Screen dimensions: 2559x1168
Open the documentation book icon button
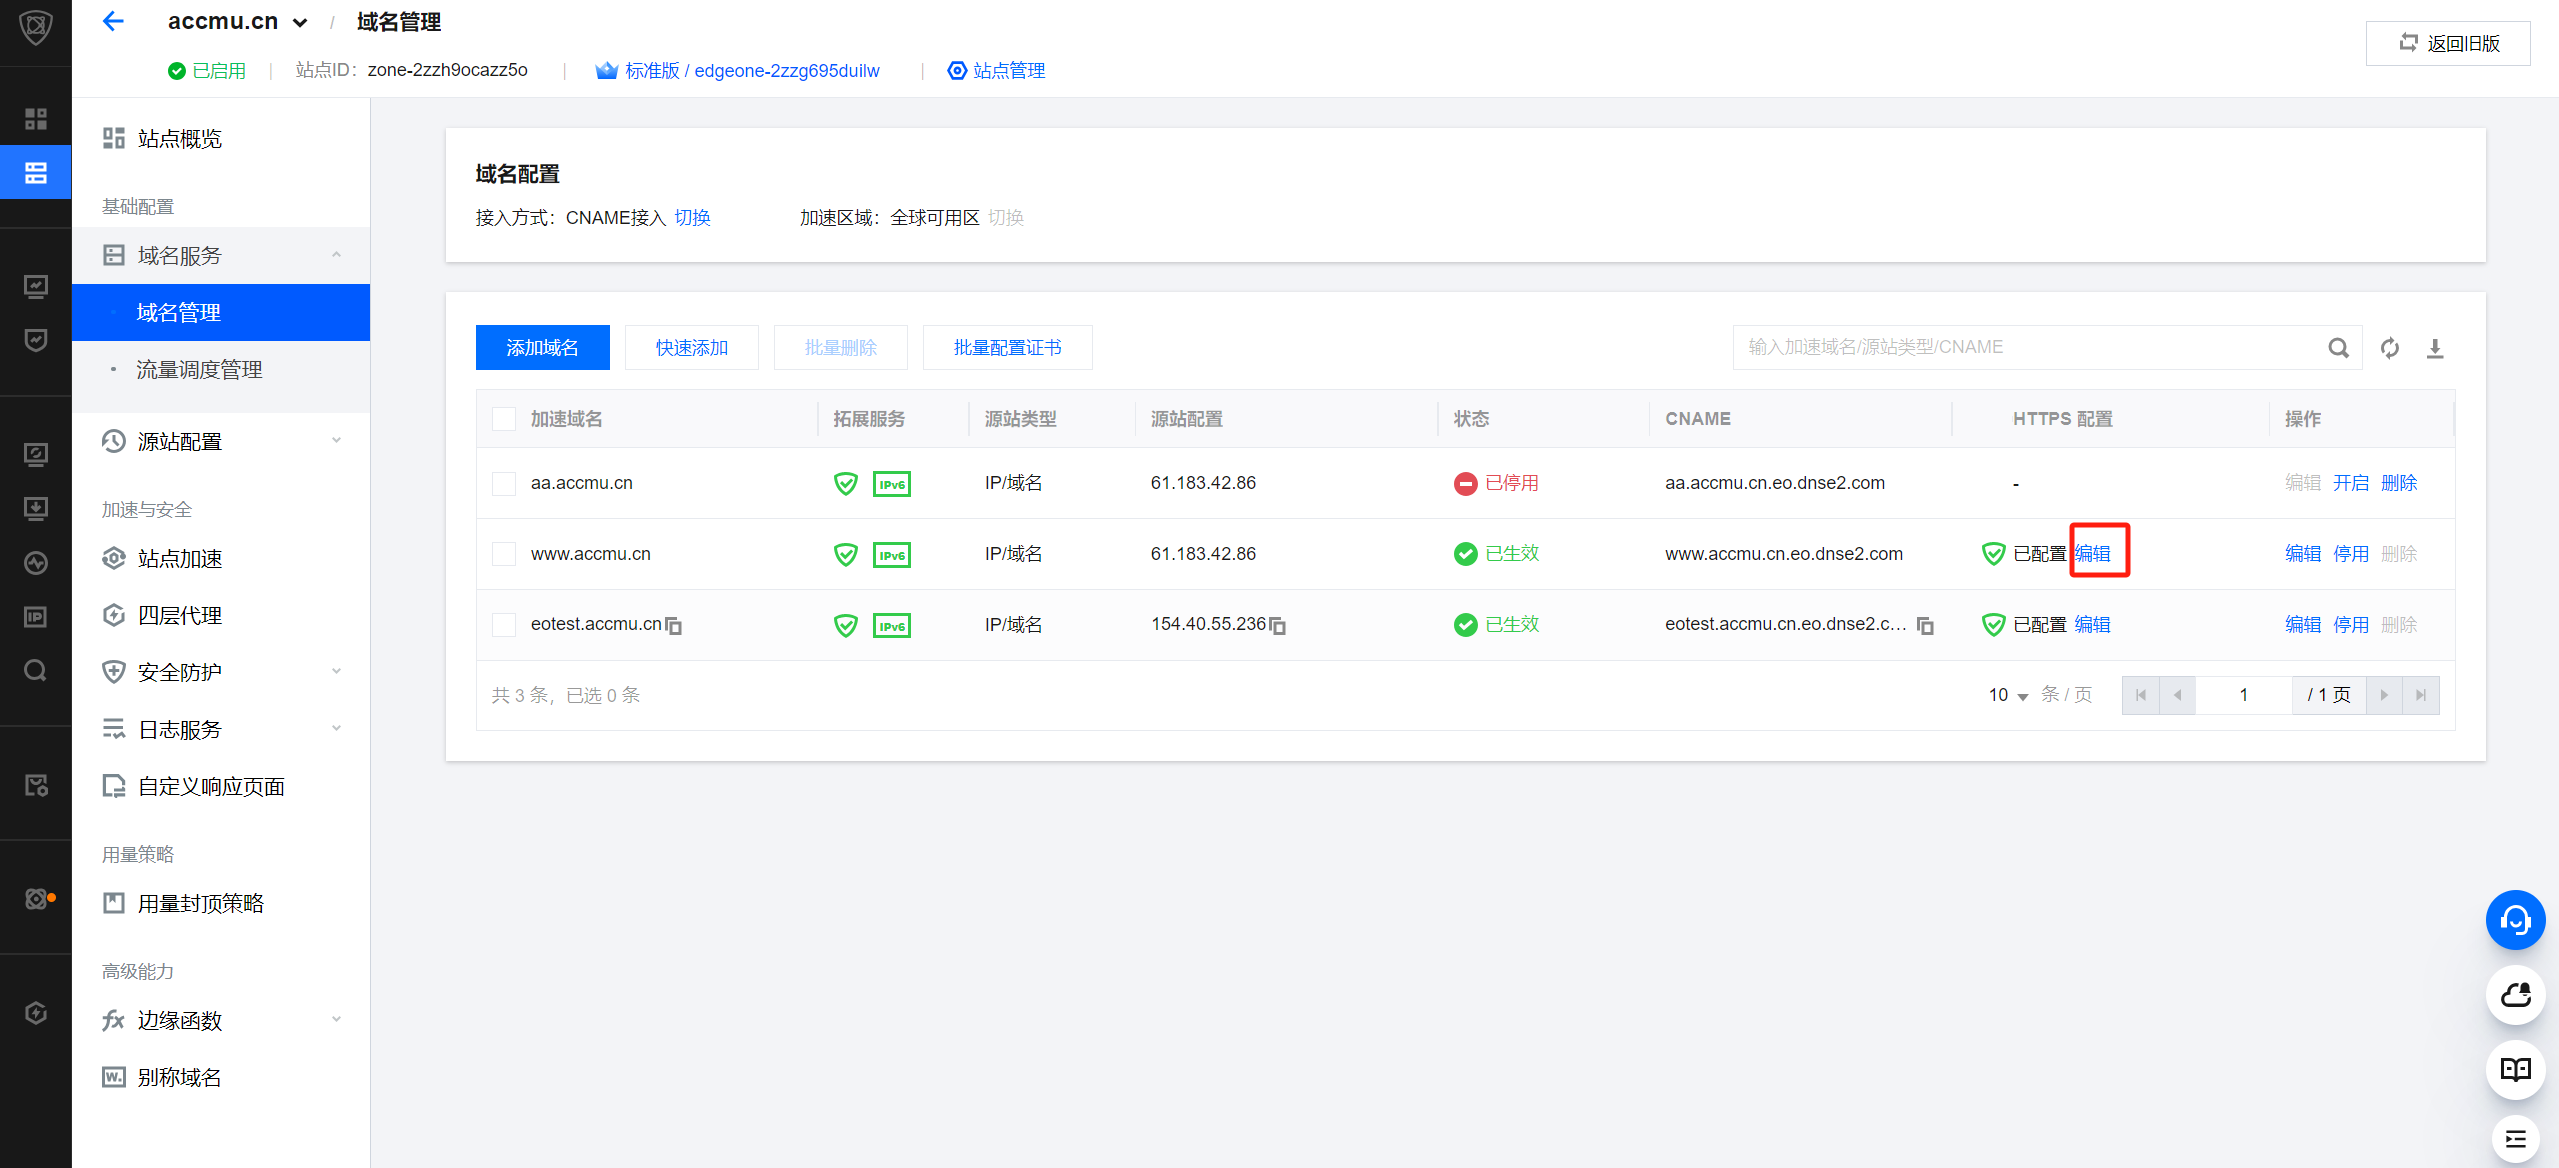pyautogui.click(x=2515, y=1069)
